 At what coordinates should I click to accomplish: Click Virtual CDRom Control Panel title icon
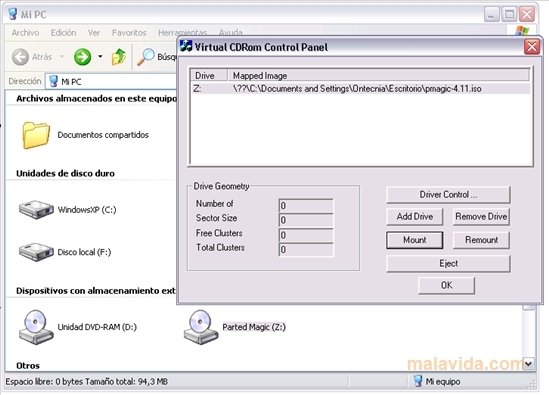point(186,47)
